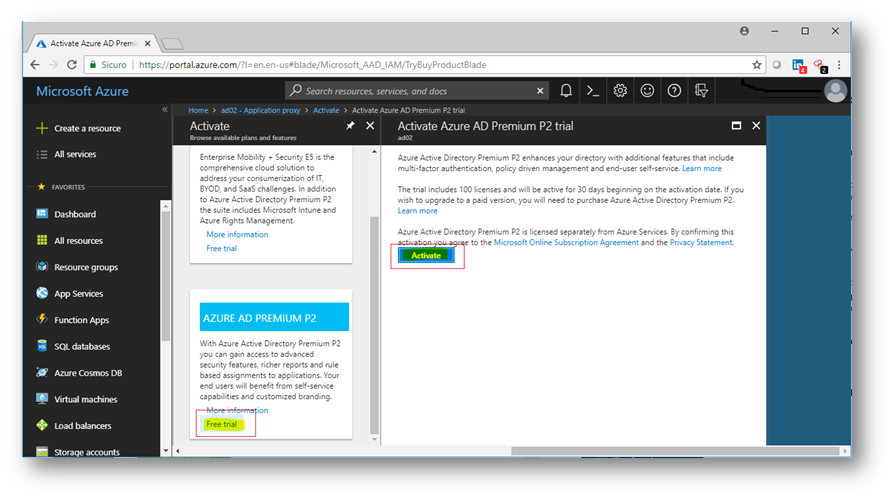Open Resource groups in the sidebar
The height and width of the screenshot is (500, 894).
coord(86,267)
